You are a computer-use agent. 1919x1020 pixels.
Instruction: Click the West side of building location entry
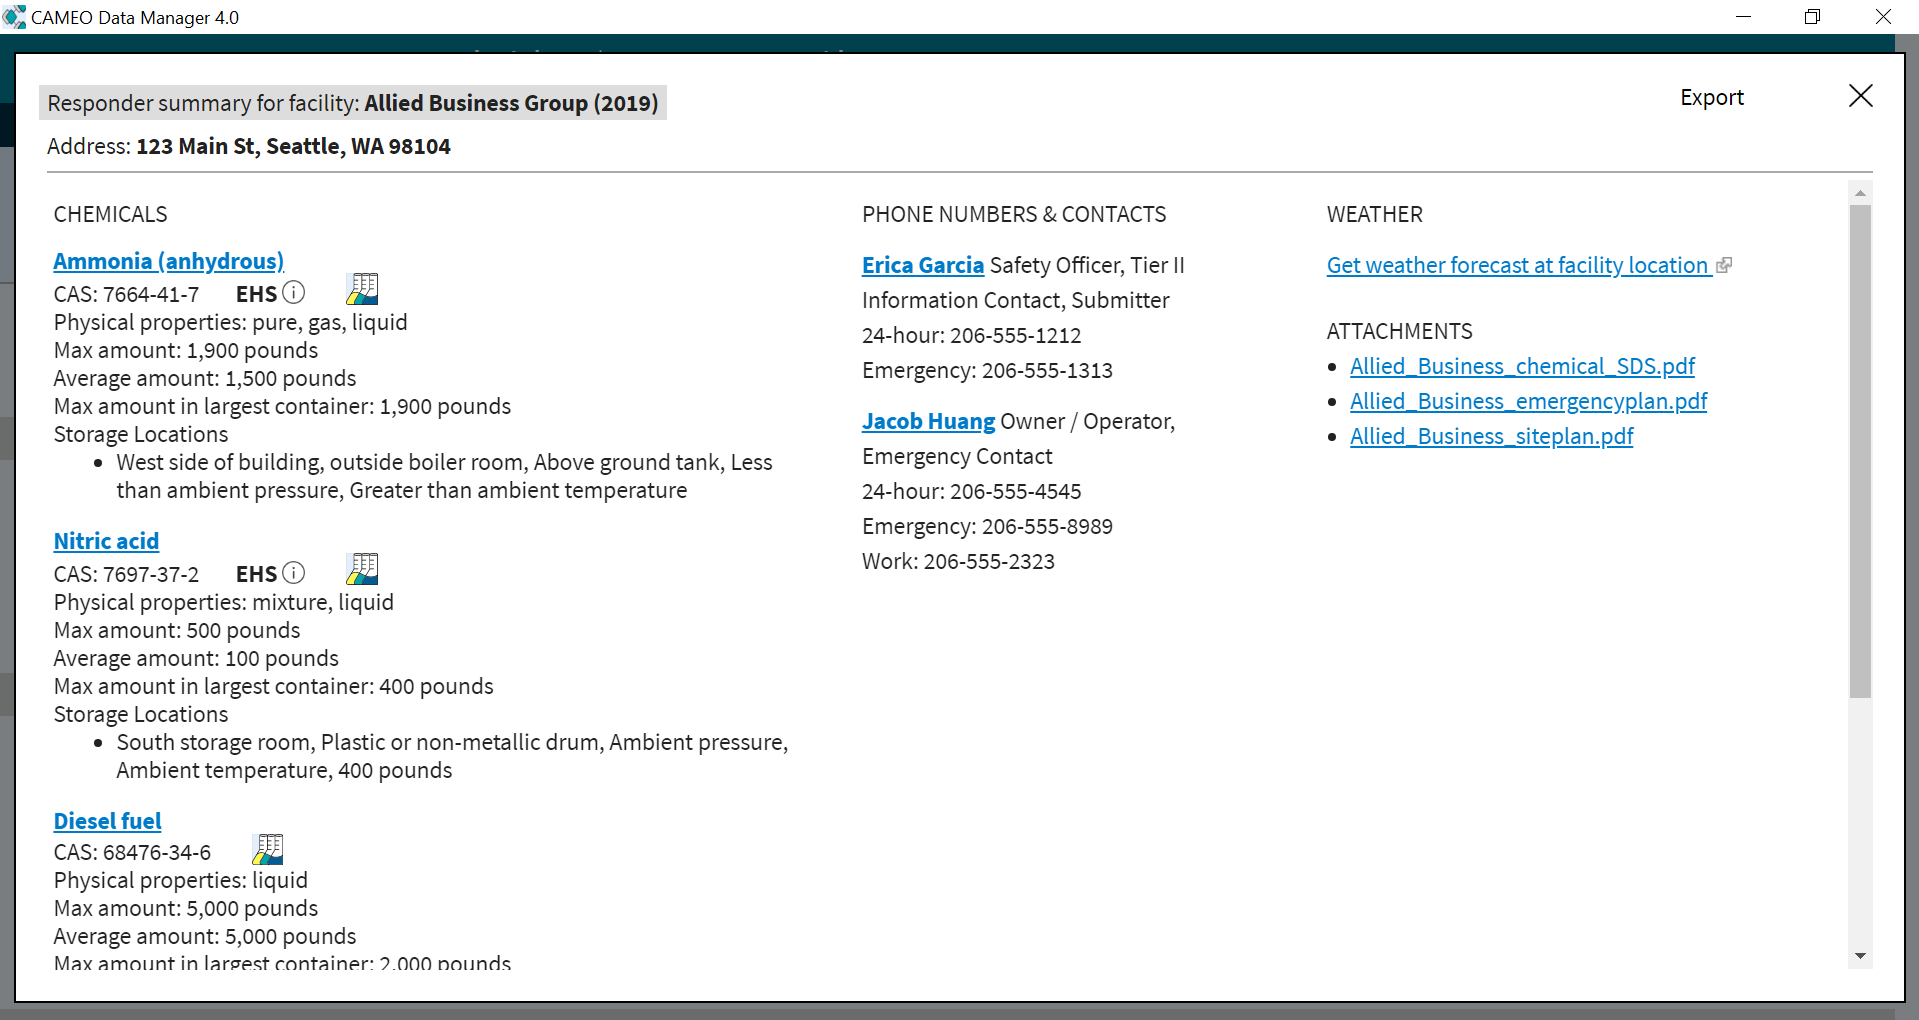(444, 476)
